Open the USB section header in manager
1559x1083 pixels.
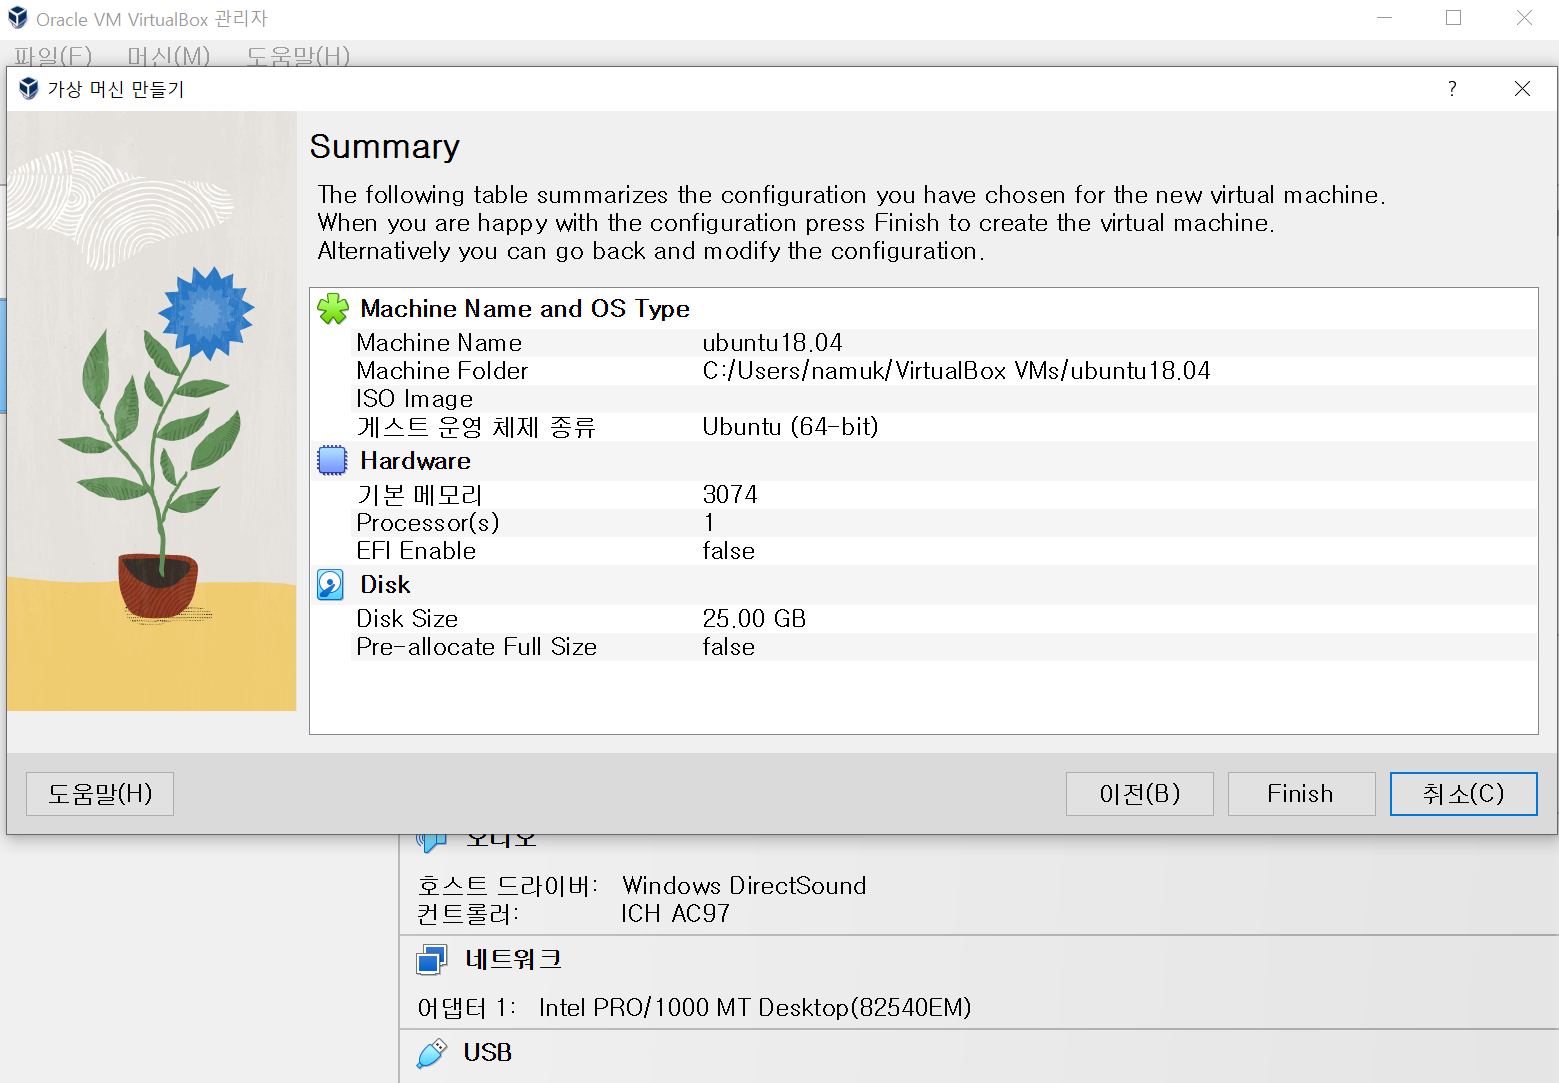(487, 1053)
